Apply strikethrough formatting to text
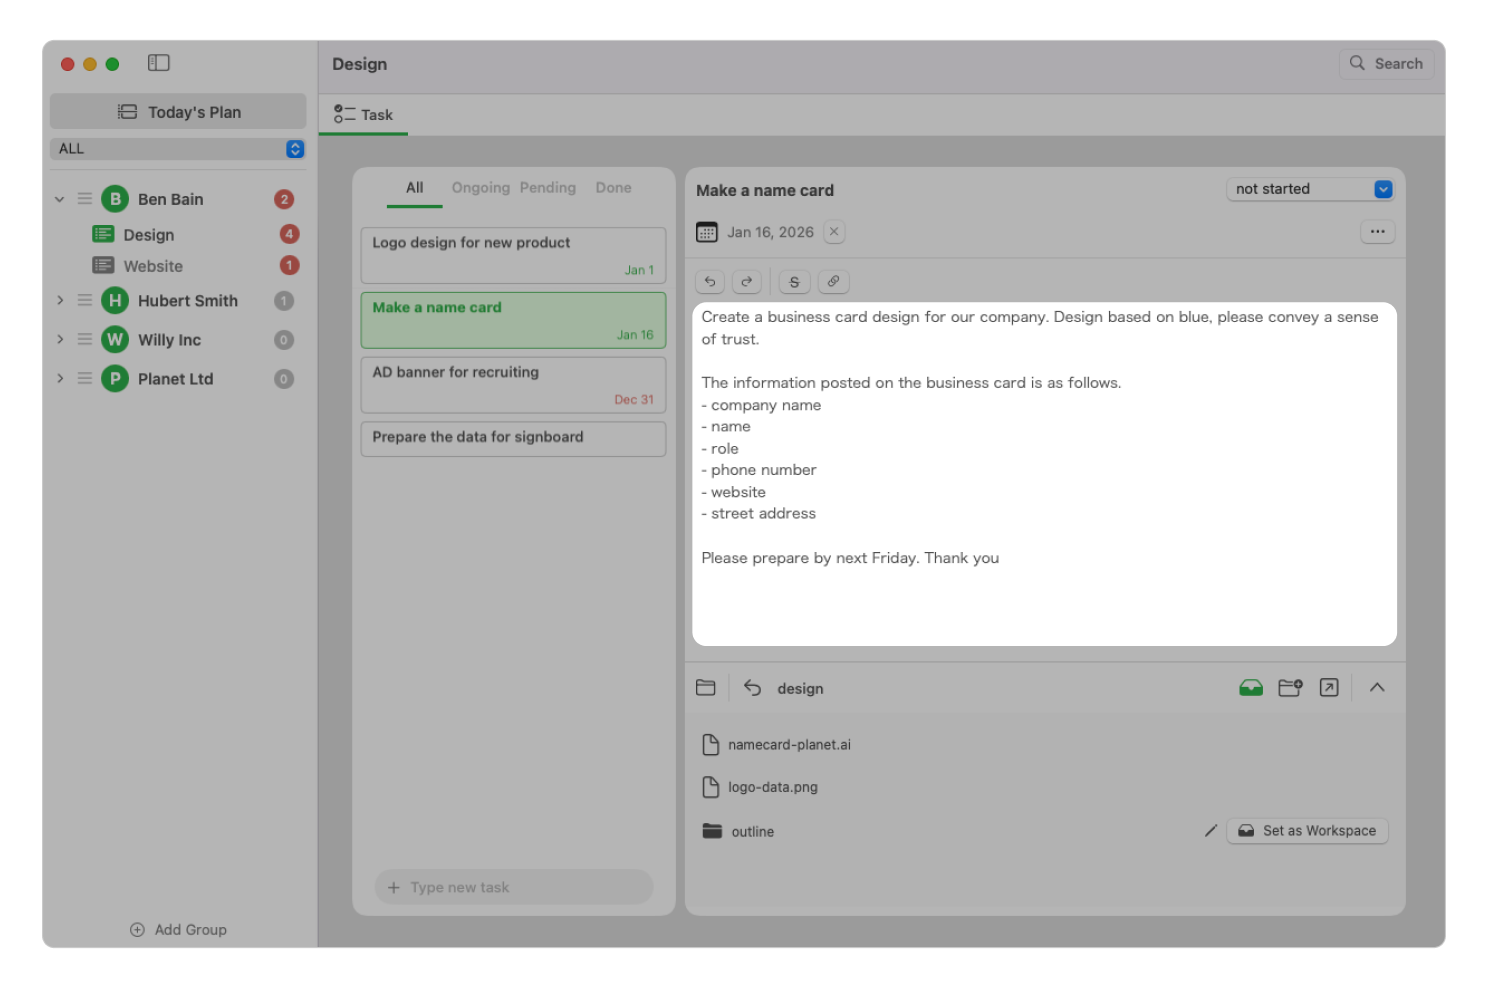This screenshot has width=1488, height=988. (794, 282)
